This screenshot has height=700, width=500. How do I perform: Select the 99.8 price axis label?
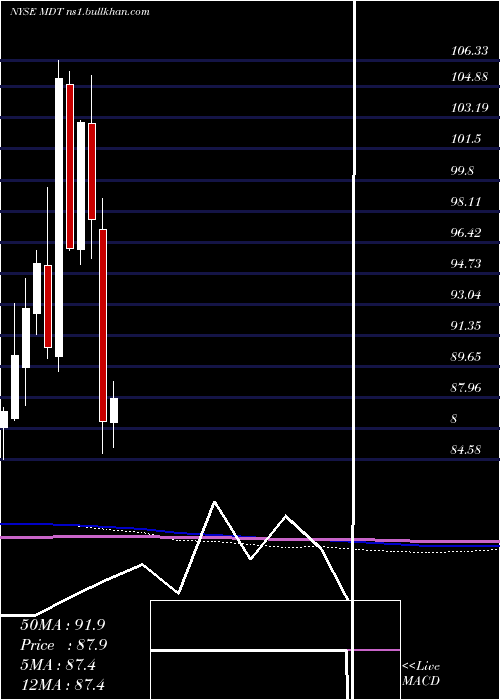pos(463,171)
